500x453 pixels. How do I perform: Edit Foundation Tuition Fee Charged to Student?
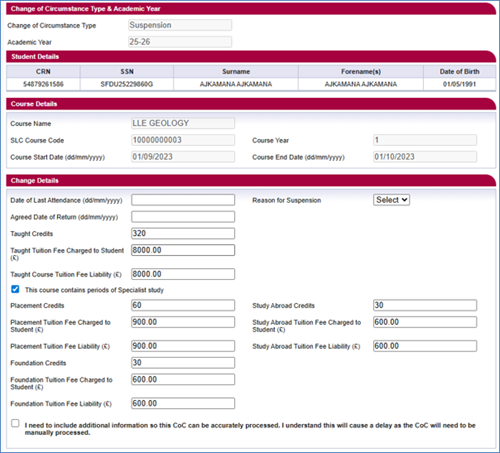pos(183,379)
